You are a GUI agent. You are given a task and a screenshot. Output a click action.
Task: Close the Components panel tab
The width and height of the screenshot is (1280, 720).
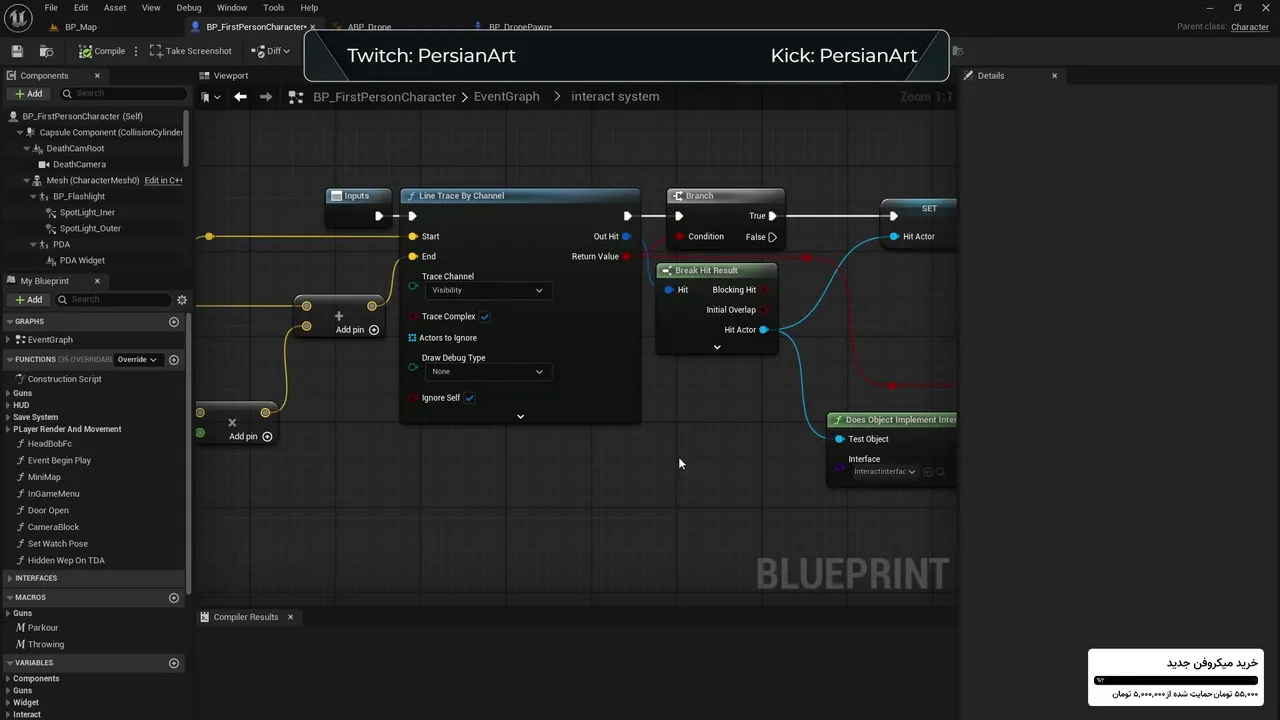pyautogui.click(x=97, y=76)
